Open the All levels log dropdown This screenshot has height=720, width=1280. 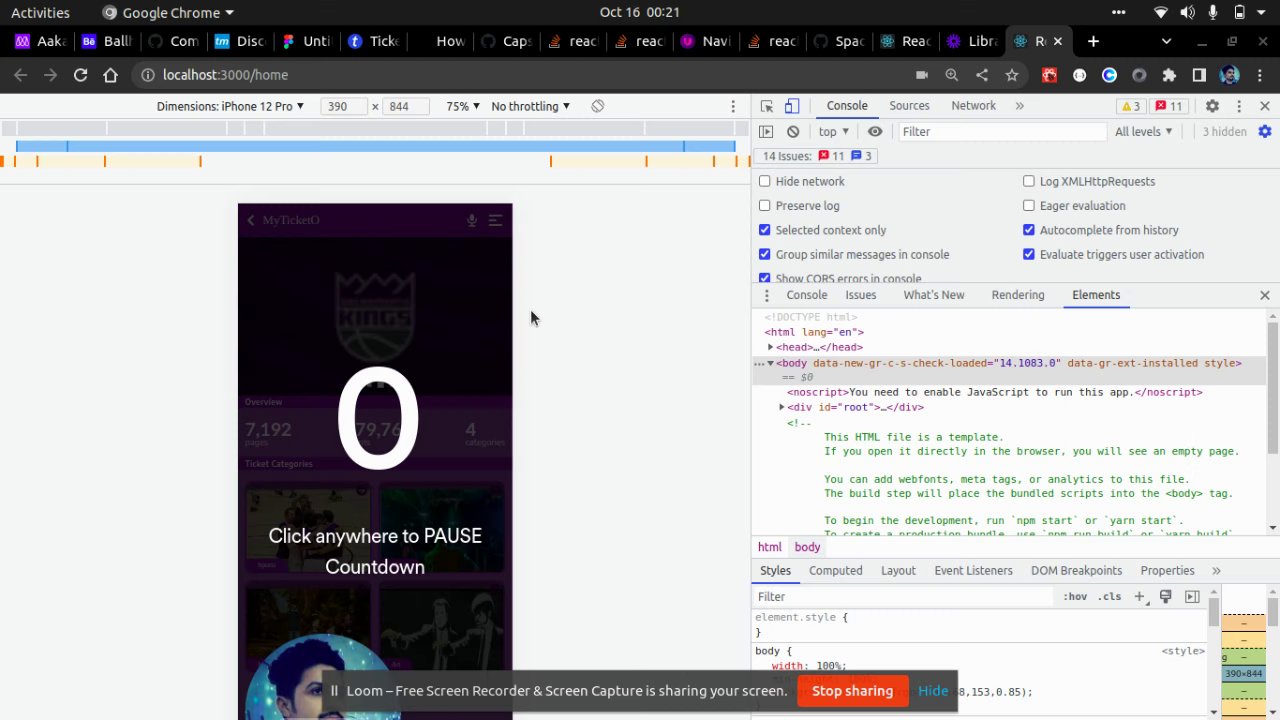pyautogui.click(x=1143, y=132)
